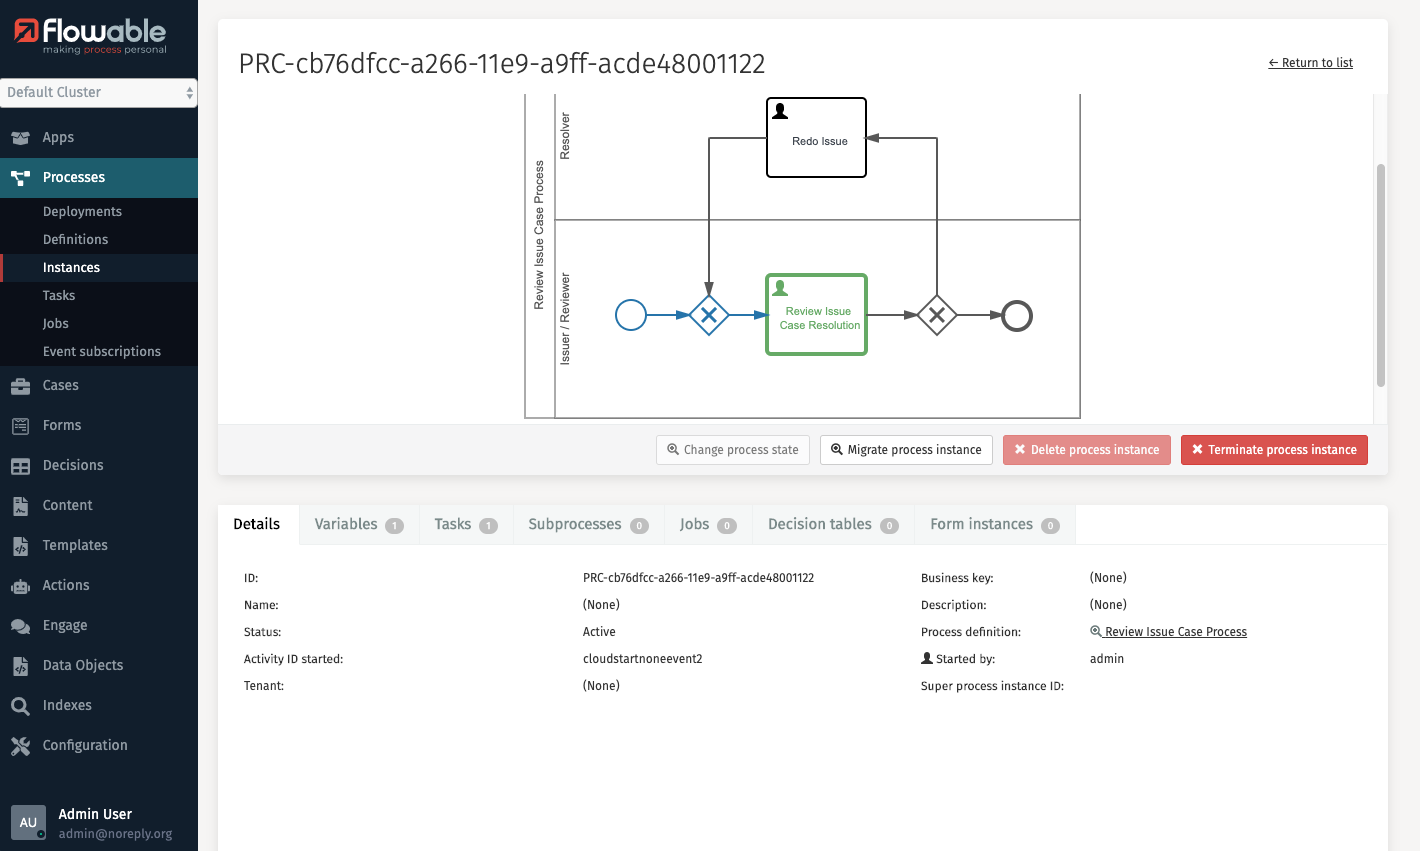Click the Decisions table icon
Viewport: 1420px width, 851px height.
(x=20, y=466)
